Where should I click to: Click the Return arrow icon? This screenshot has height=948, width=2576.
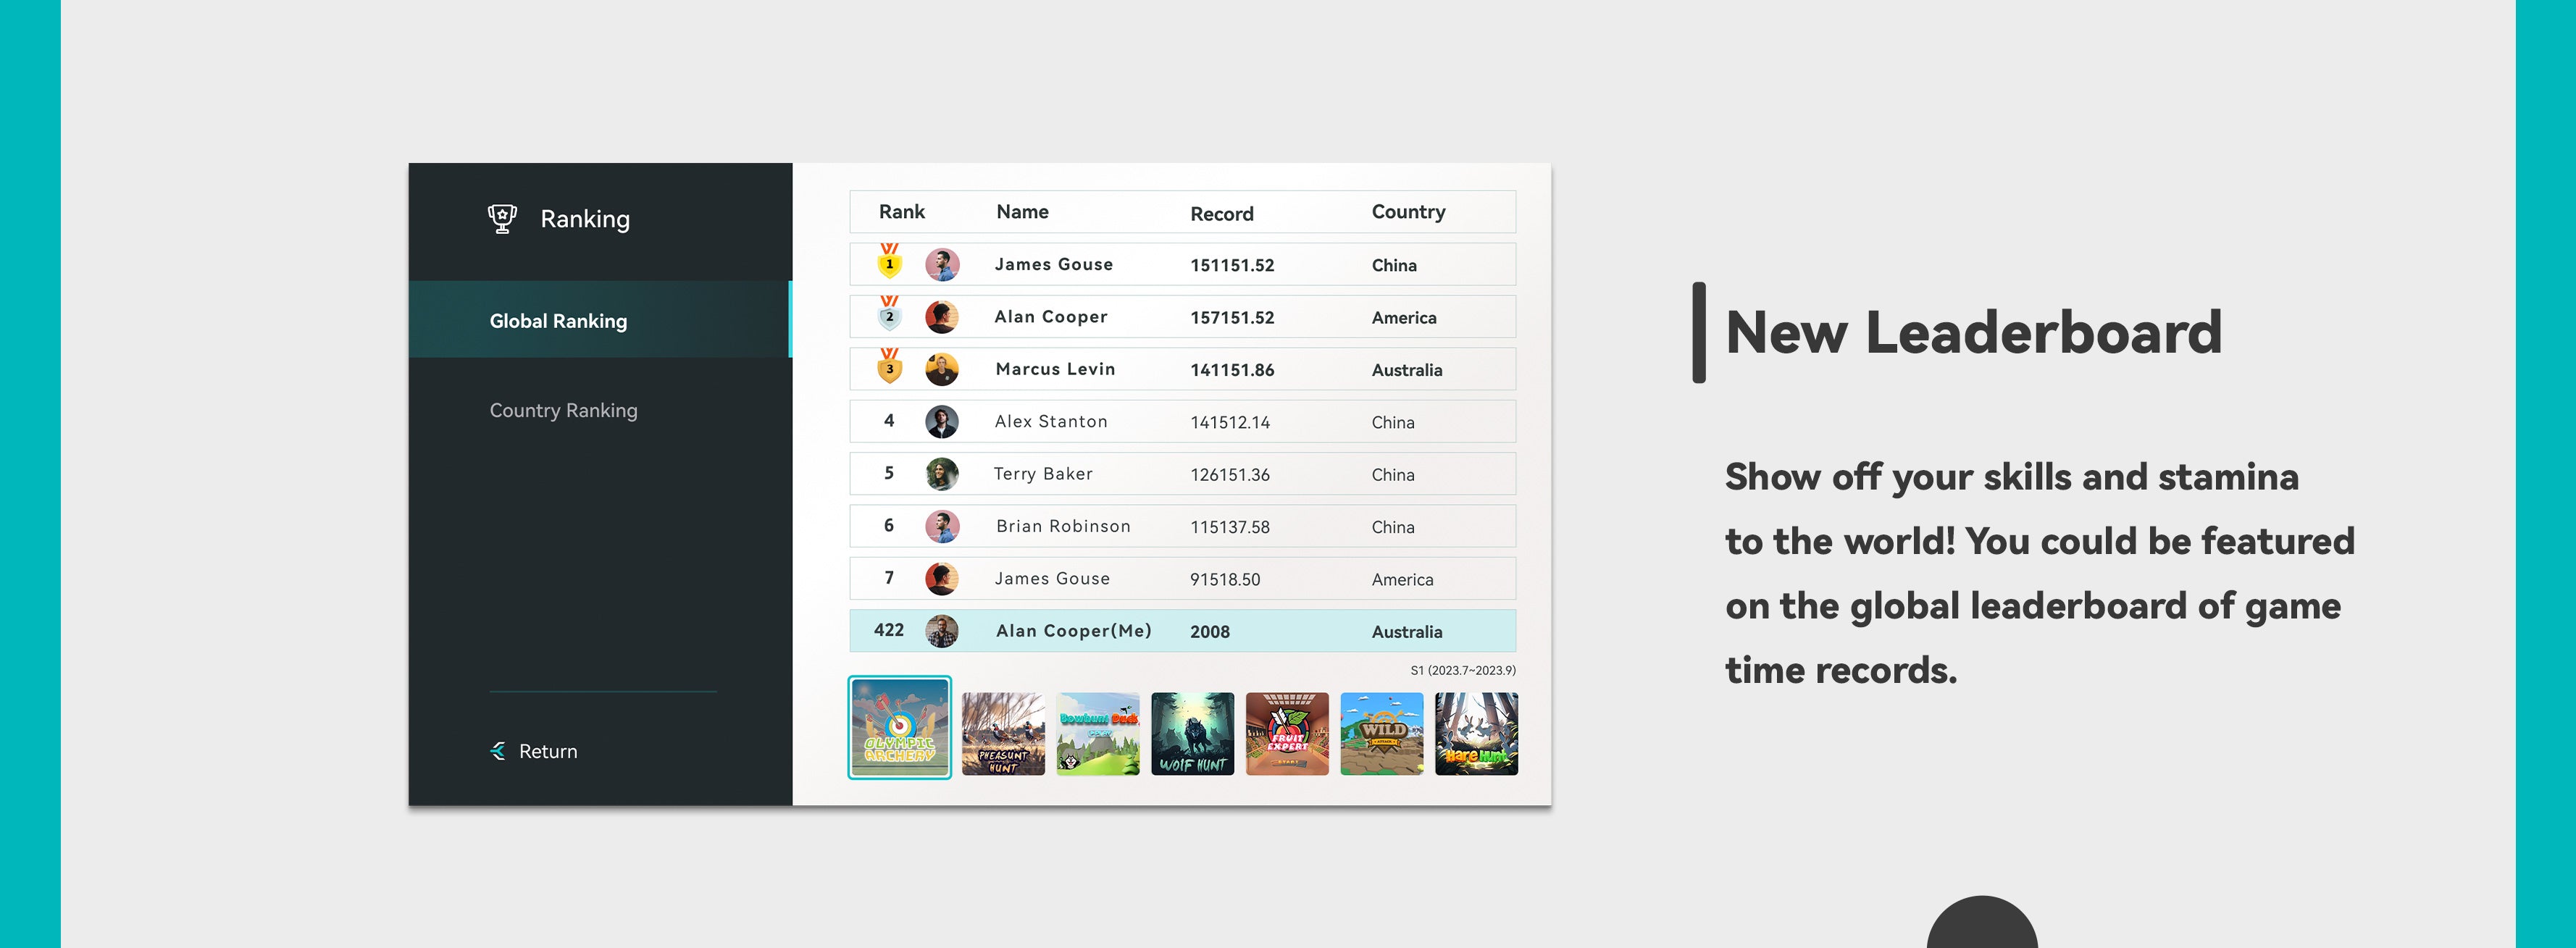pos(498,751)
